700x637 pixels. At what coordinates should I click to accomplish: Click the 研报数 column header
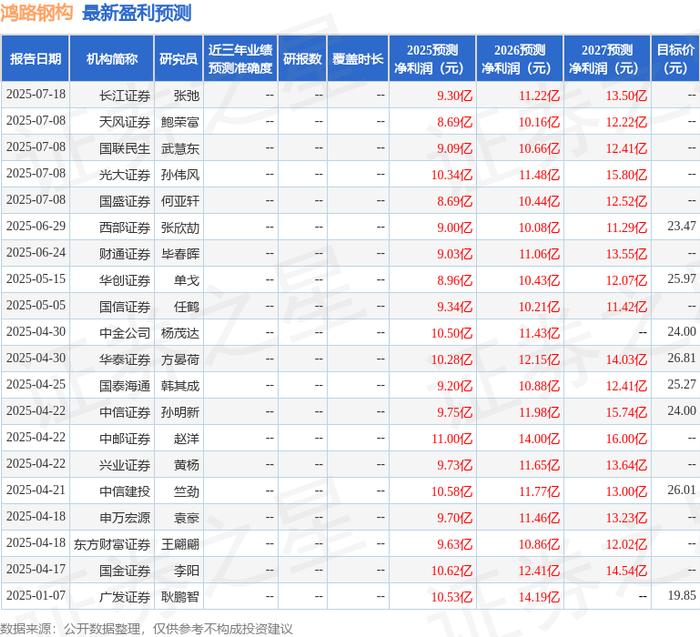[x=302, y=58]
